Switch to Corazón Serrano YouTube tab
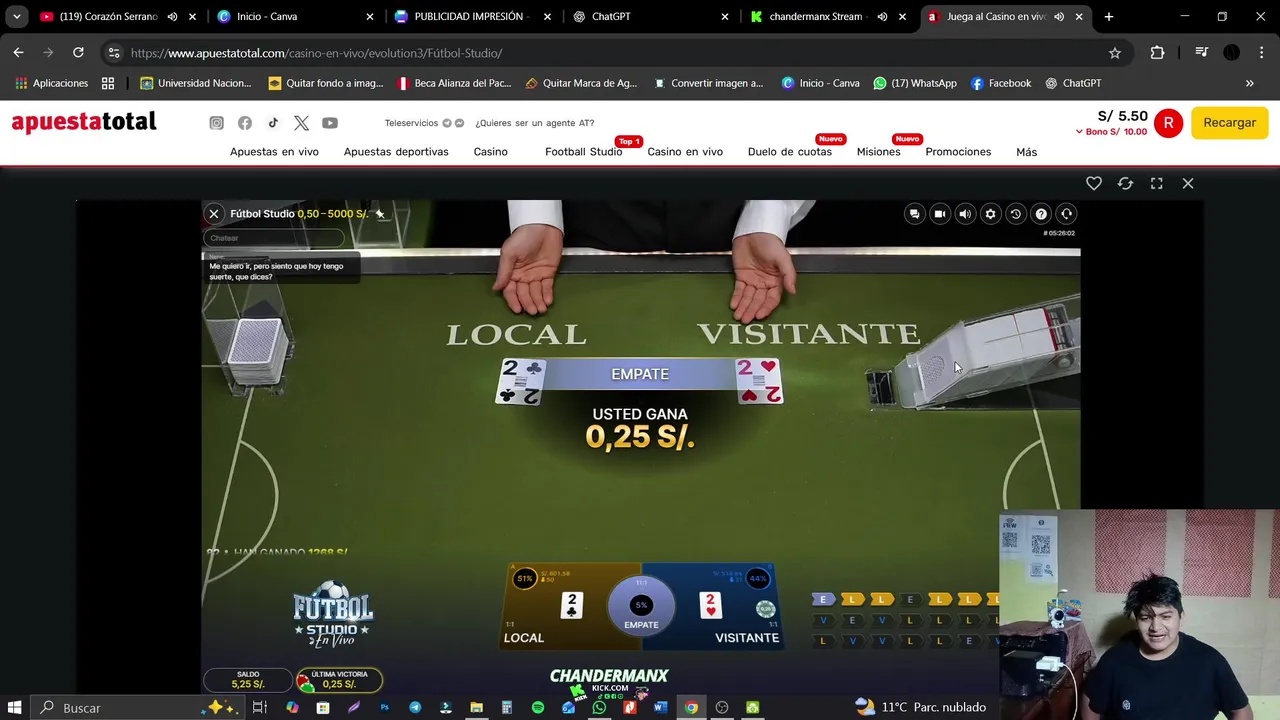 (107, 17)
